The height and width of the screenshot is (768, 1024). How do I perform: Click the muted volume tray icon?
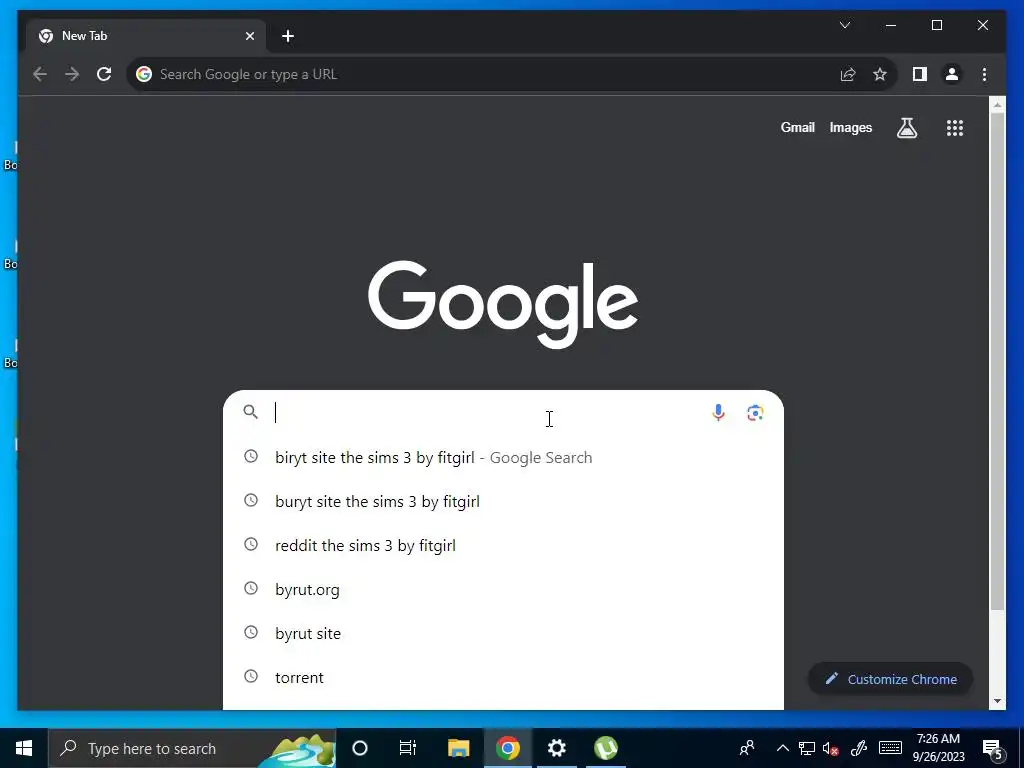tap(831, 748)
